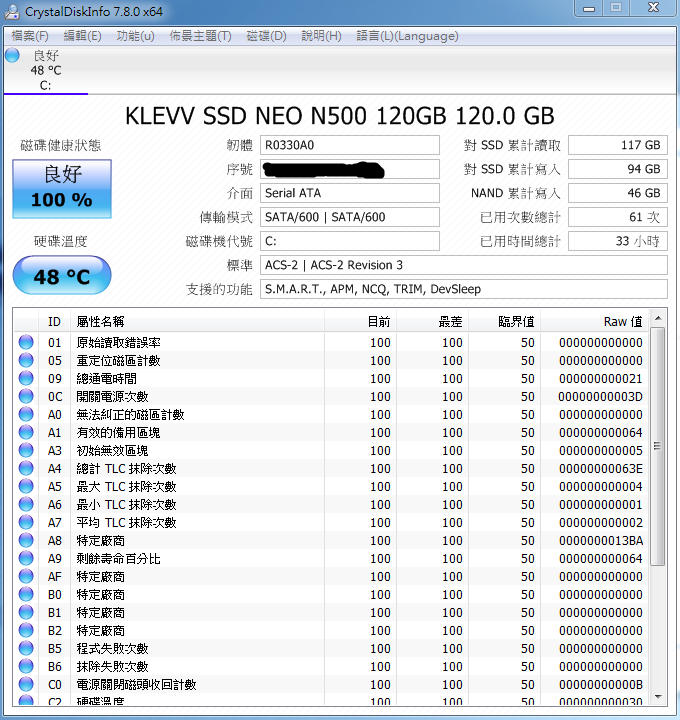Open the 說明(H) menu
Screen dimensions: 680x720
pyautogui.click(x=321, y=36)
